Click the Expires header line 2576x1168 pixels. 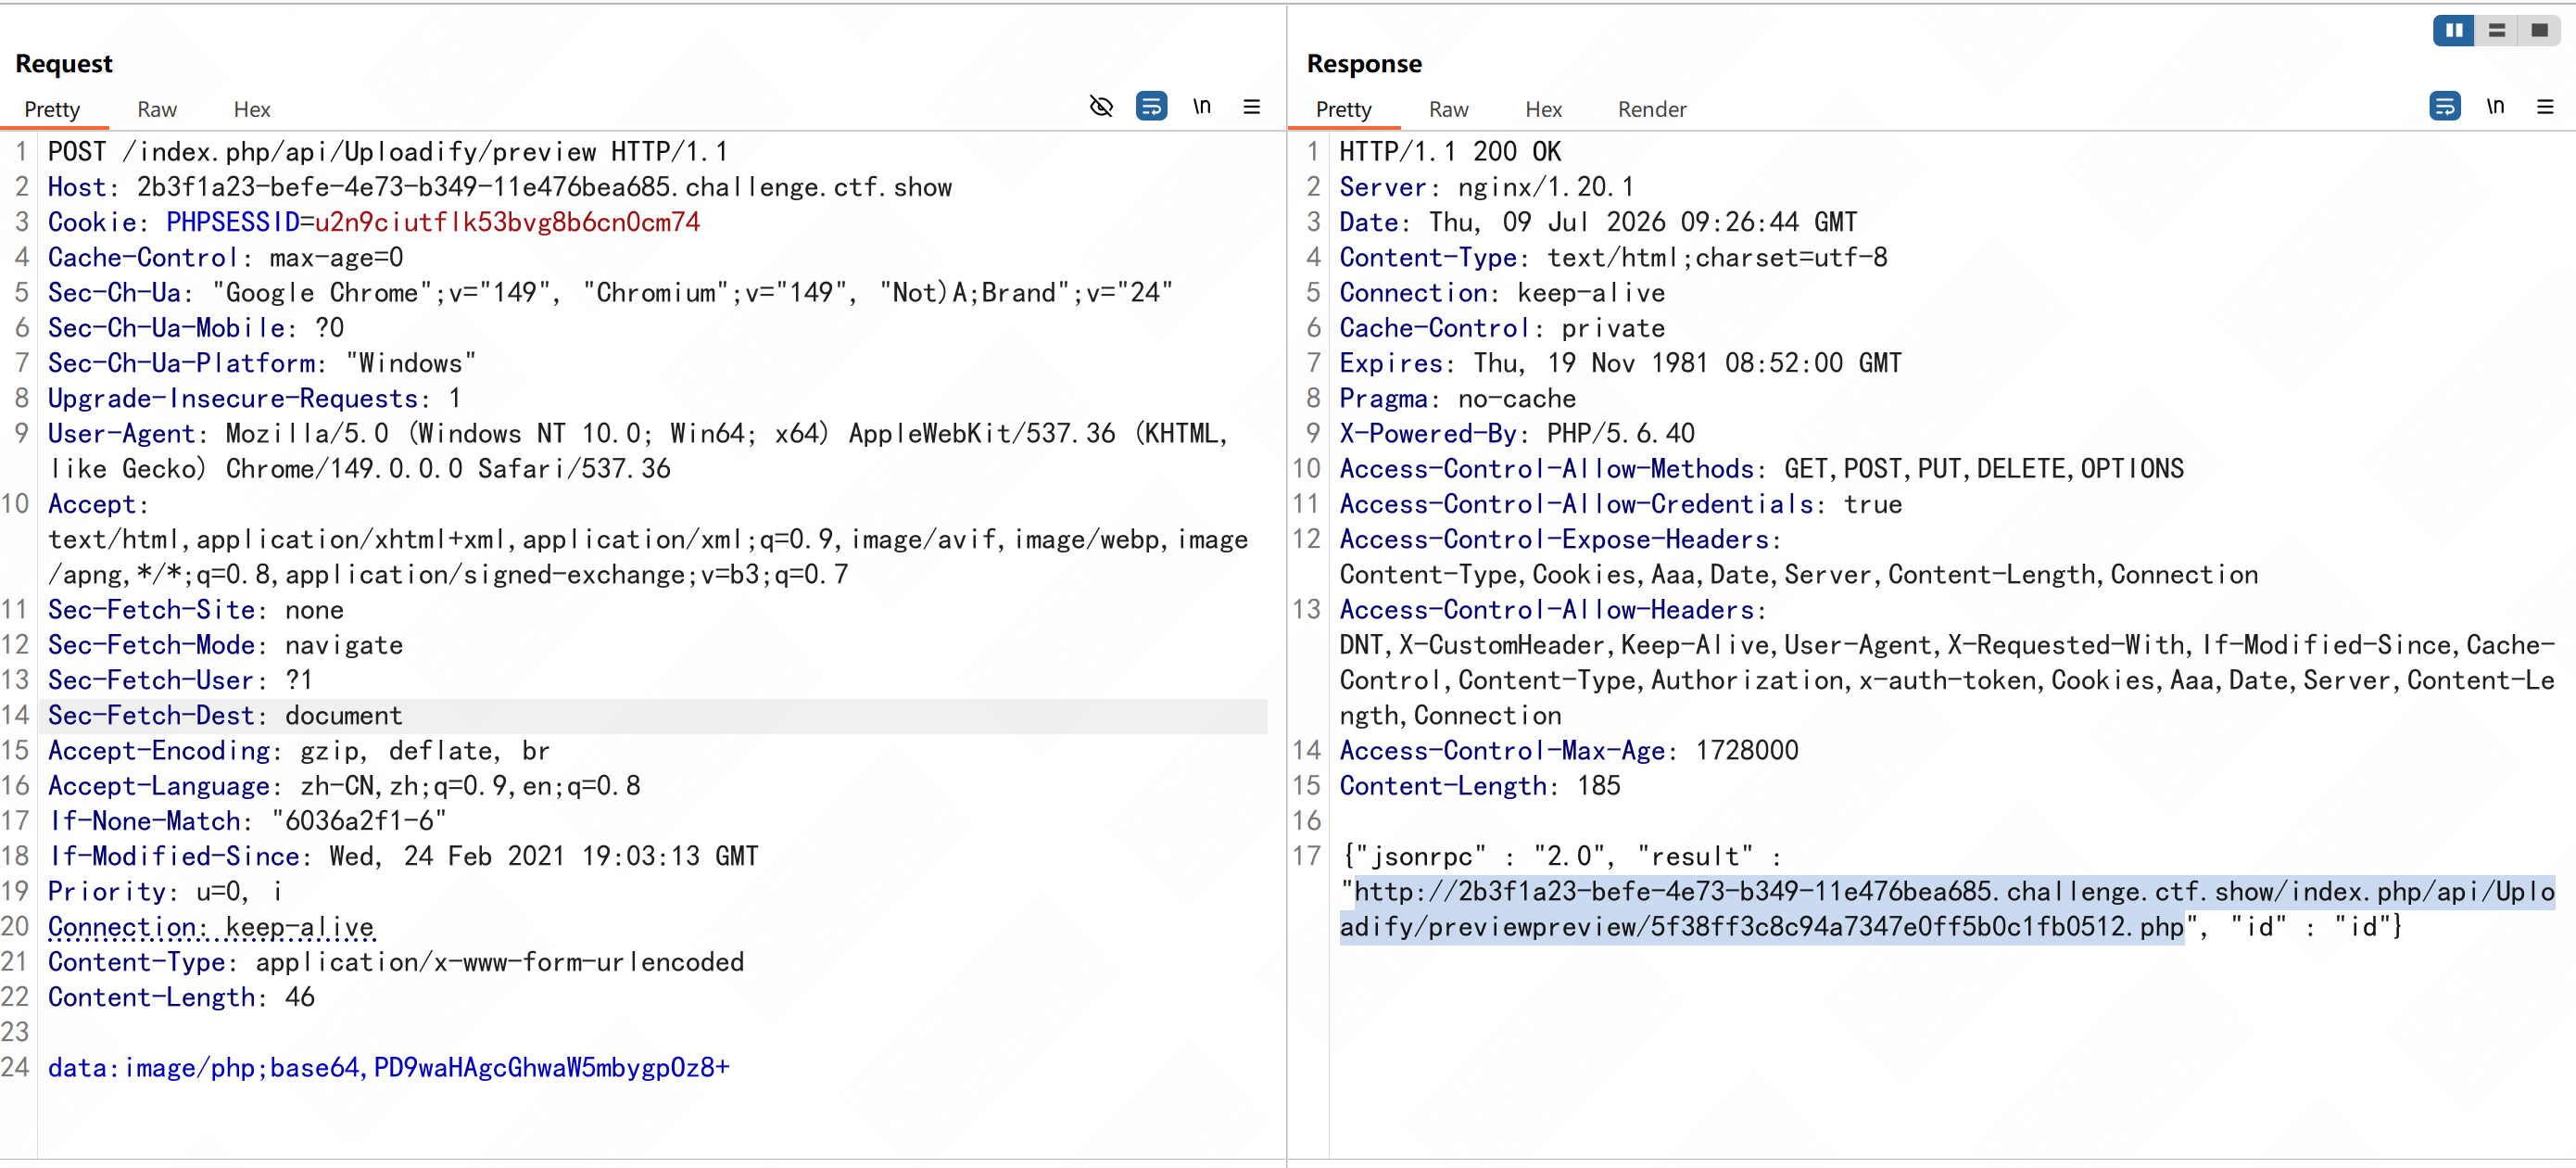(x=1621, y=363)
